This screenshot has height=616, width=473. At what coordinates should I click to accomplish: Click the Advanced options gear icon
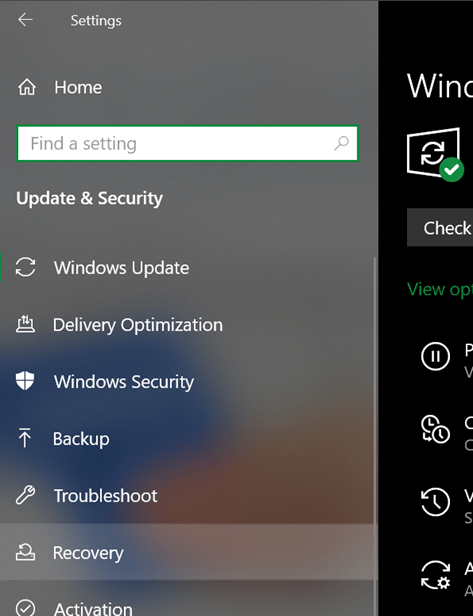pos(435,575)
